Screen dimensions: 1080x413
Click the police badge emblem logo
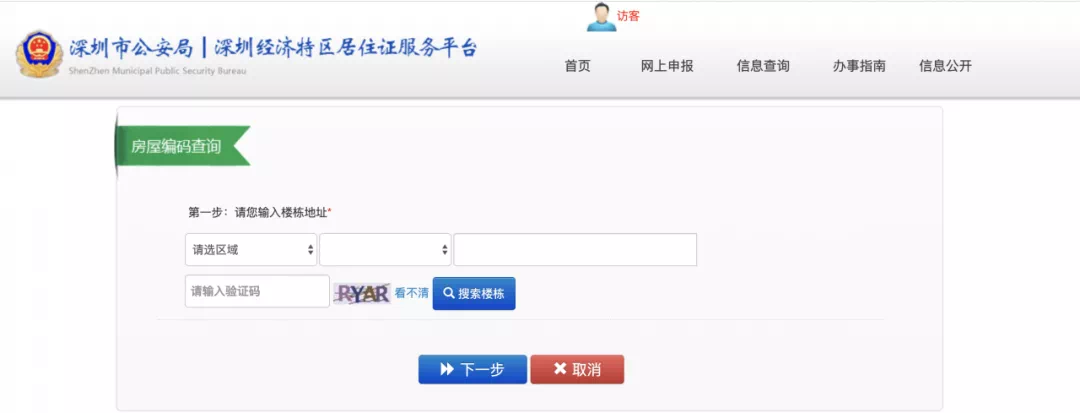tap(40, 54)
